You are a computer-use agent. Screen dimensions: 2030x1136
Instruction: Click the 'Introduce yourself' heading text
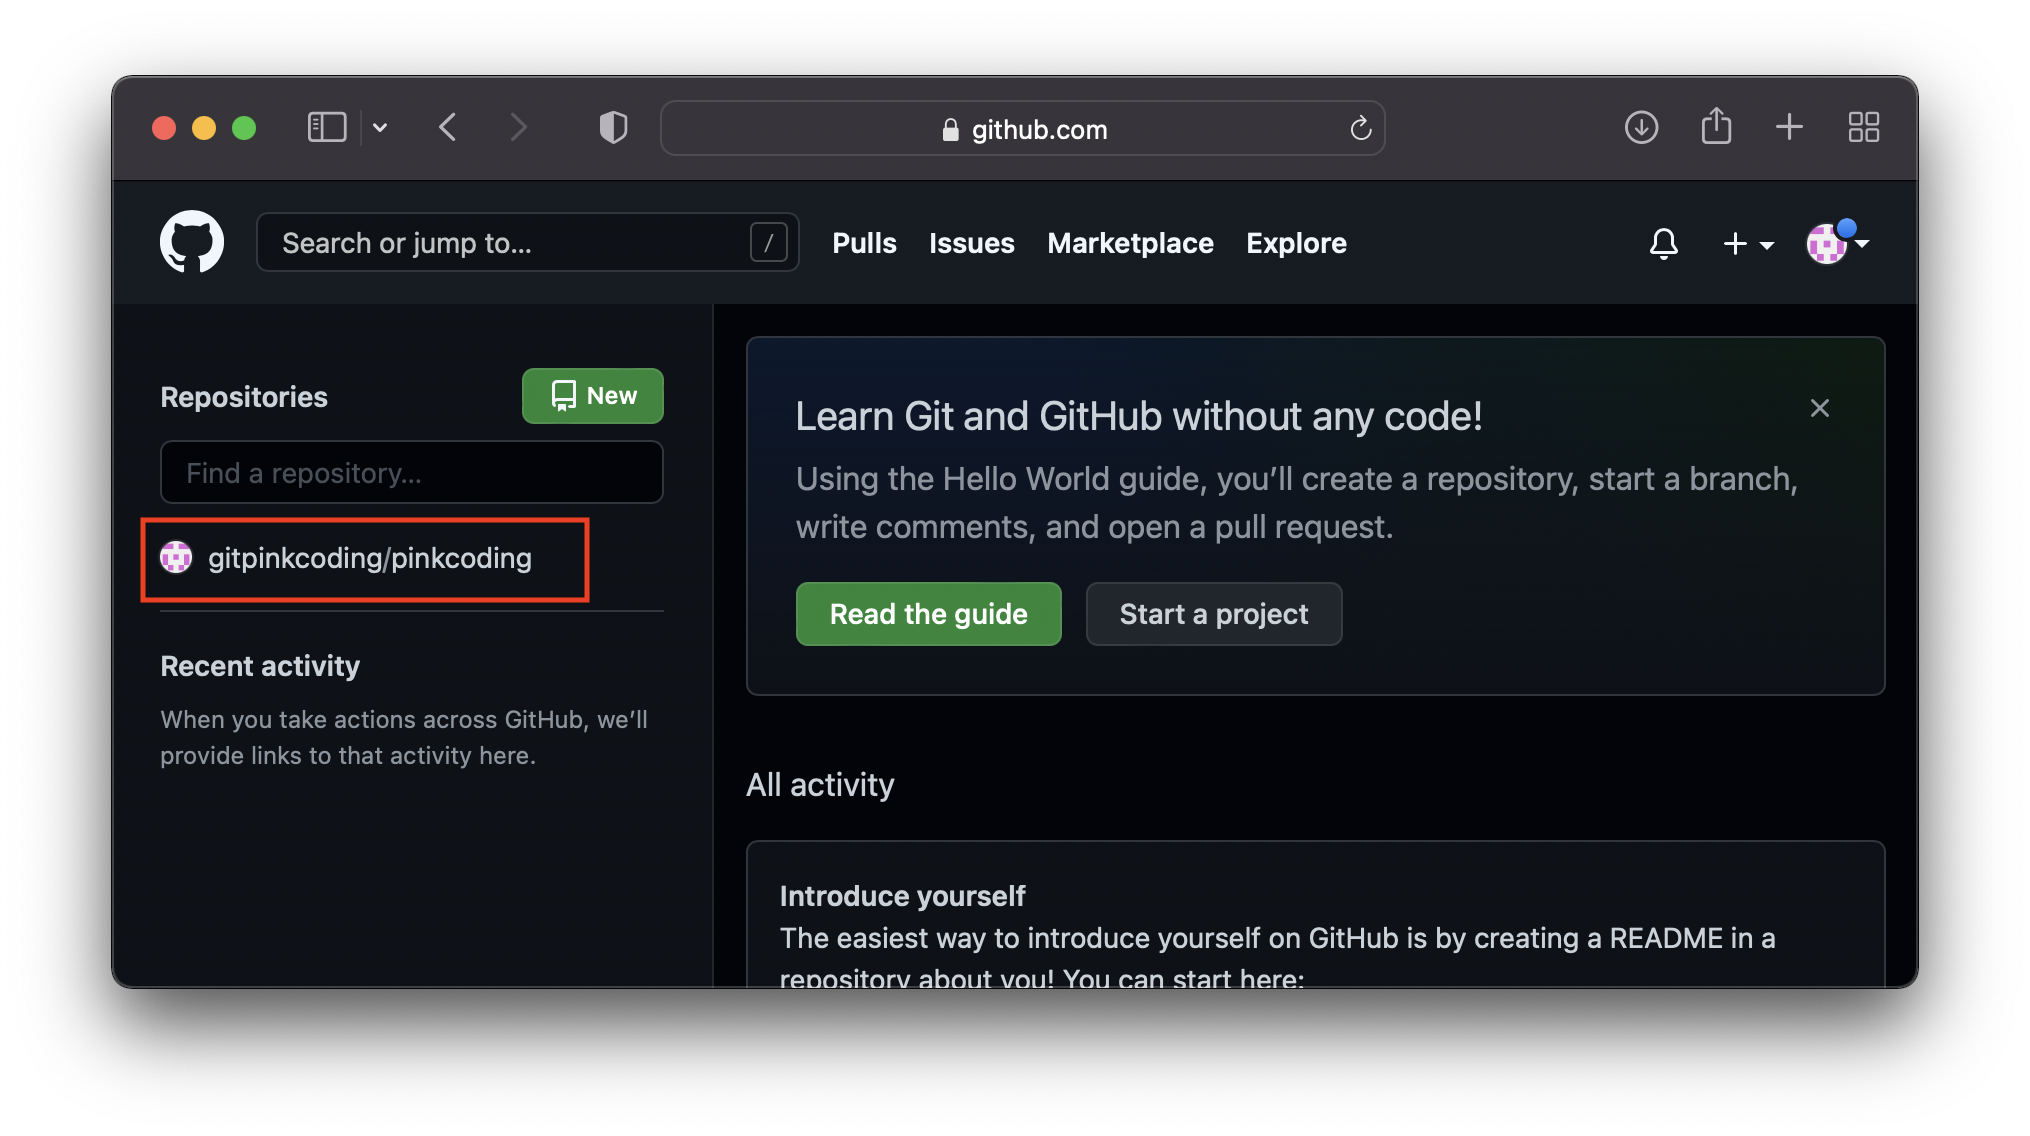coord(902,895)
